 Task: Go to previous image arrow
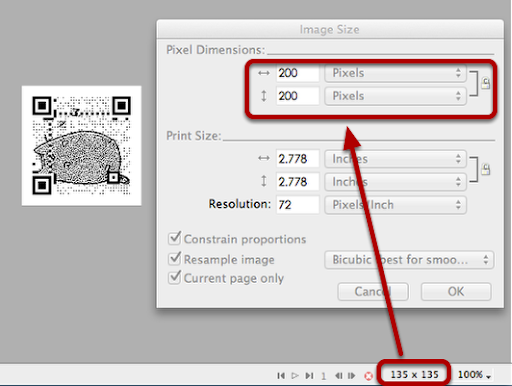tap(339, 376)
